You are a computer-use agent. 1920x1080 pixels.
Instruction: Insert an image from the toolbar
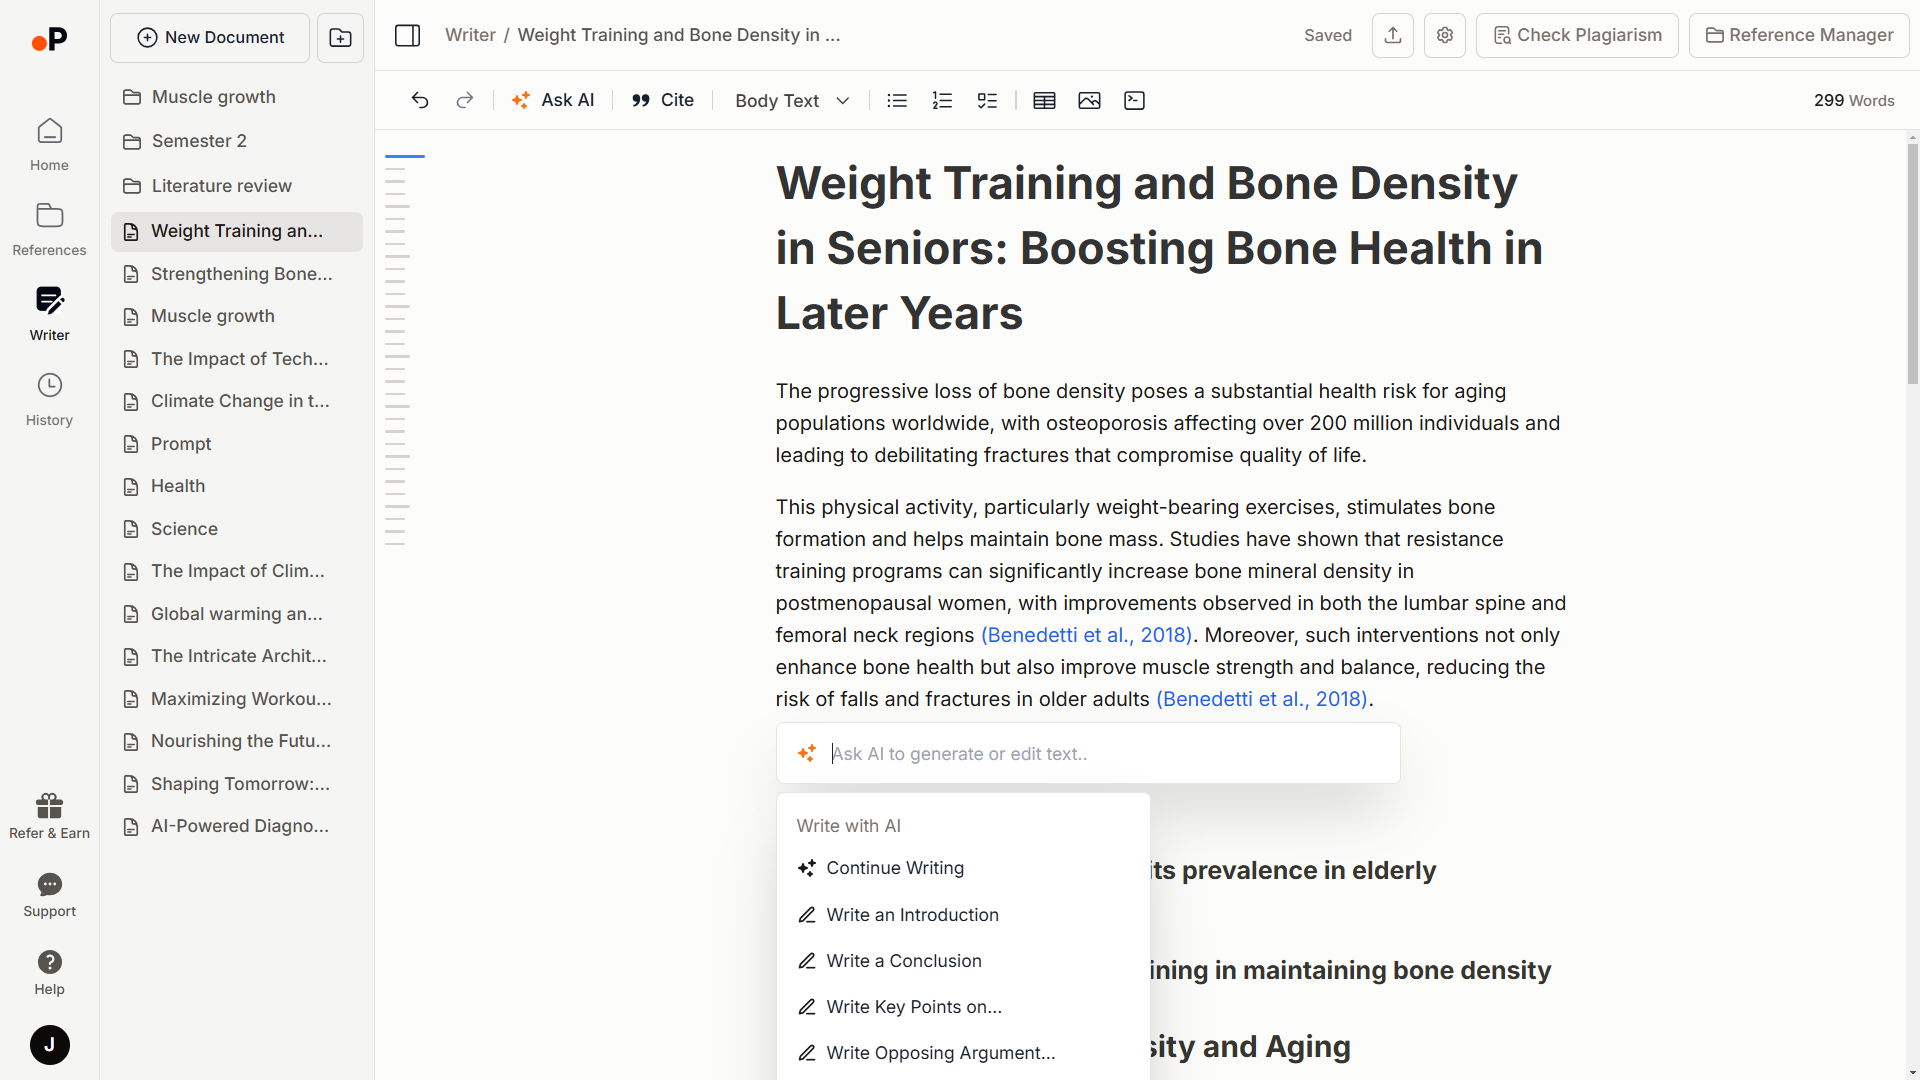[x=1090, y=100]
